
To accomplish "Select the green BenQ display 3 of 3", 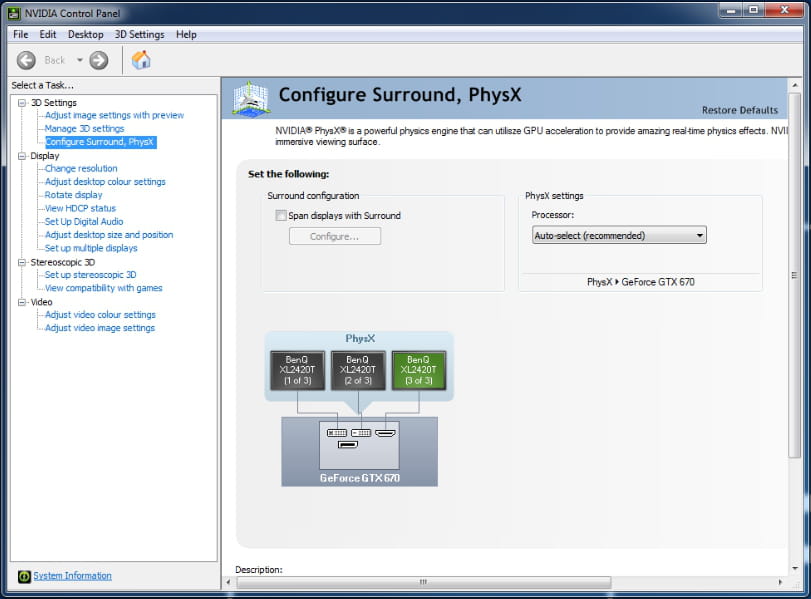I will [x=418, y=370].
